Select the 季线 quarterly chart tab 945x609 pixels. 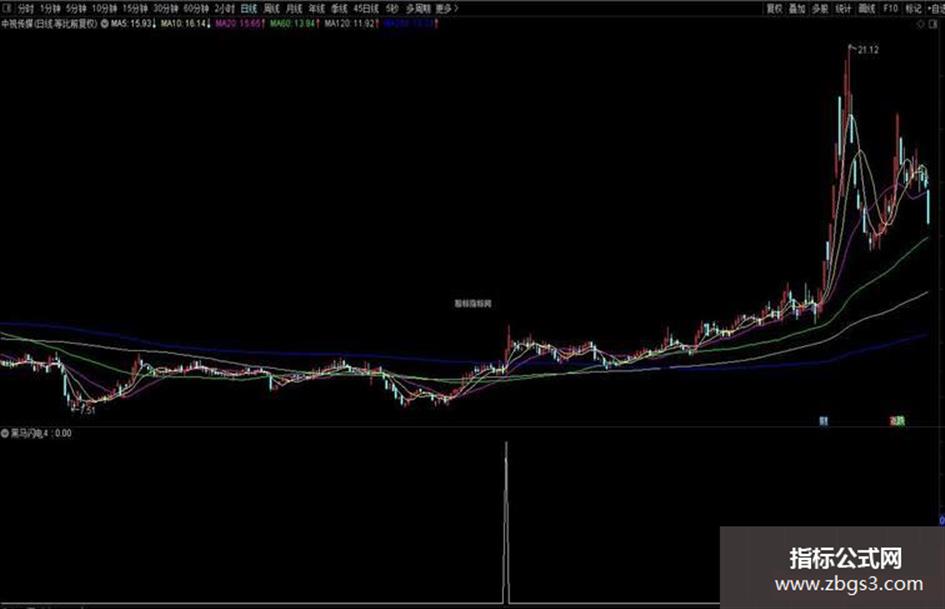tap(339, 8)
